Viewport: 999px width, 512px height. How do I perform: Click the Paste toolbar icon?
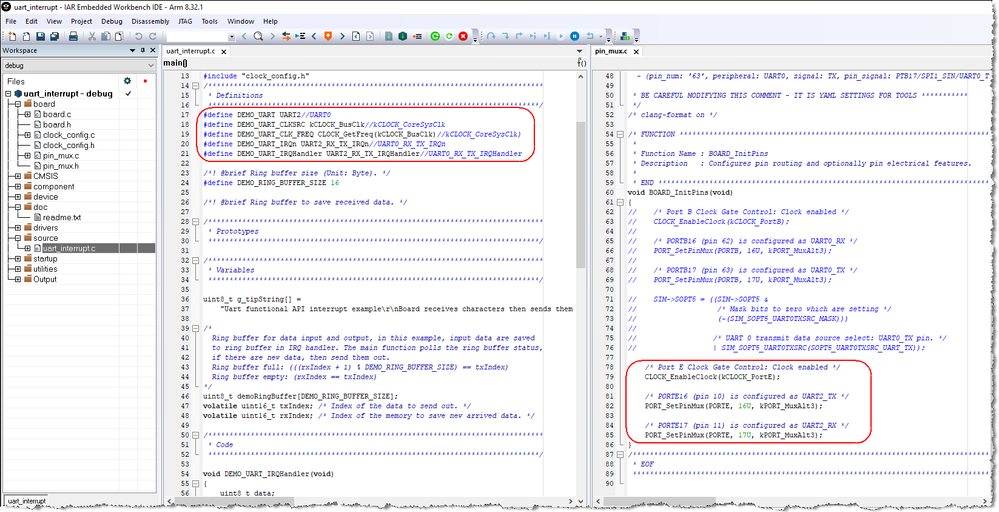coord(119,36)
